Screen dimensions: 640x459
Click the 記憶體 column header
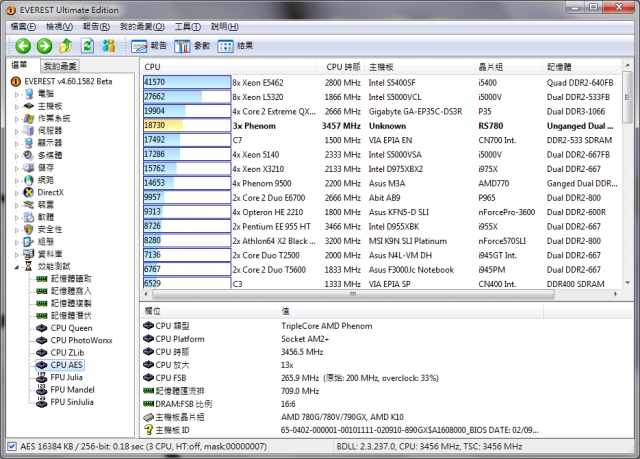582,67
